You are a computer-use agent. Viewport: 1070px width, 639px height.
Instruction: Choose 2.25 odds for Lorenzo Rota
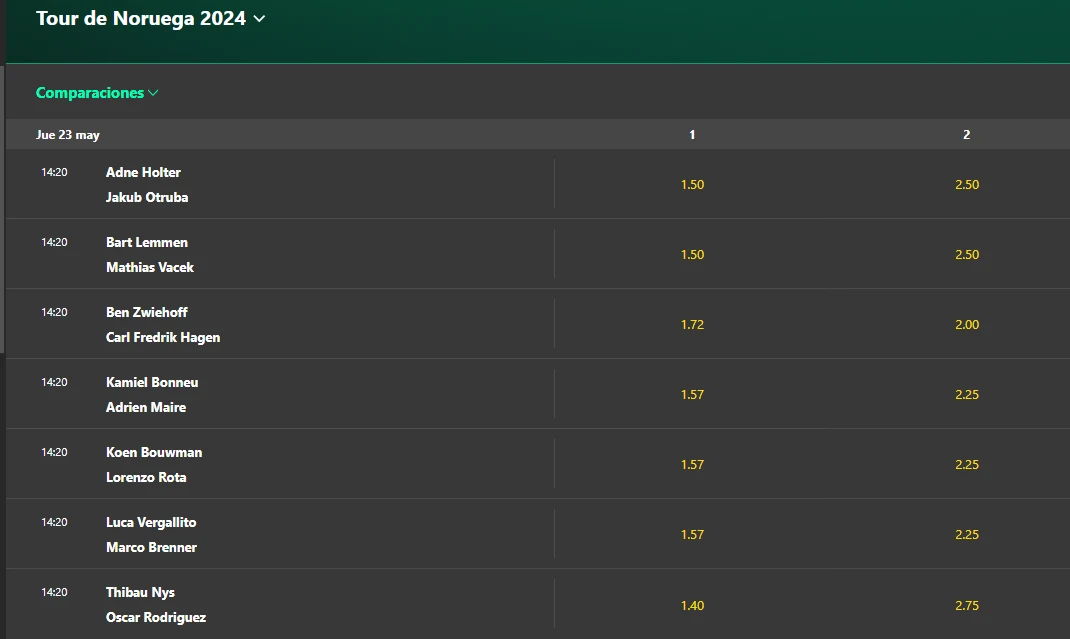[x=966, y=465]
